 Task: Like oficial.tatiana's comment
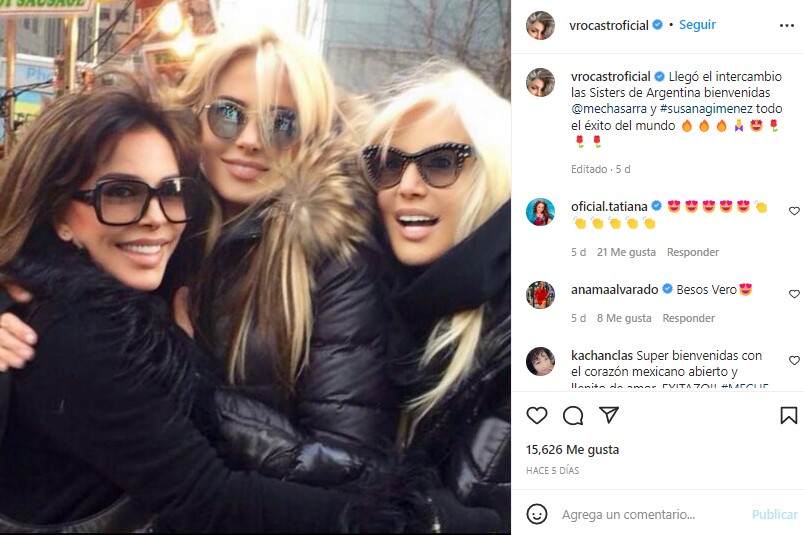click(794, 211)
